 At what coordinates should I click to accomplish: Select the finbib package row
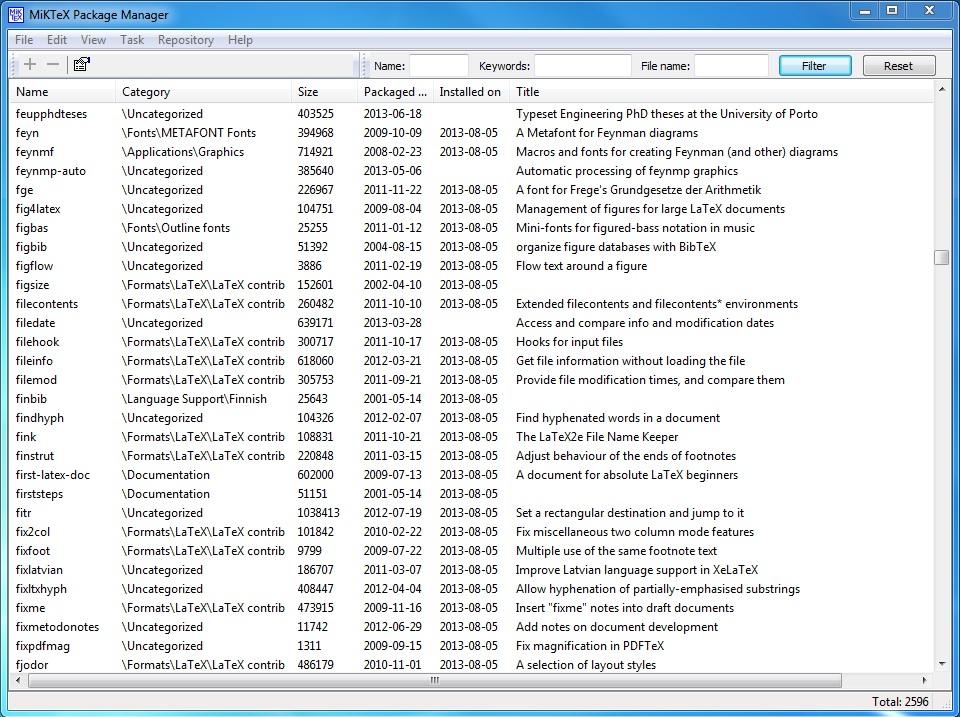click(471, 399)
